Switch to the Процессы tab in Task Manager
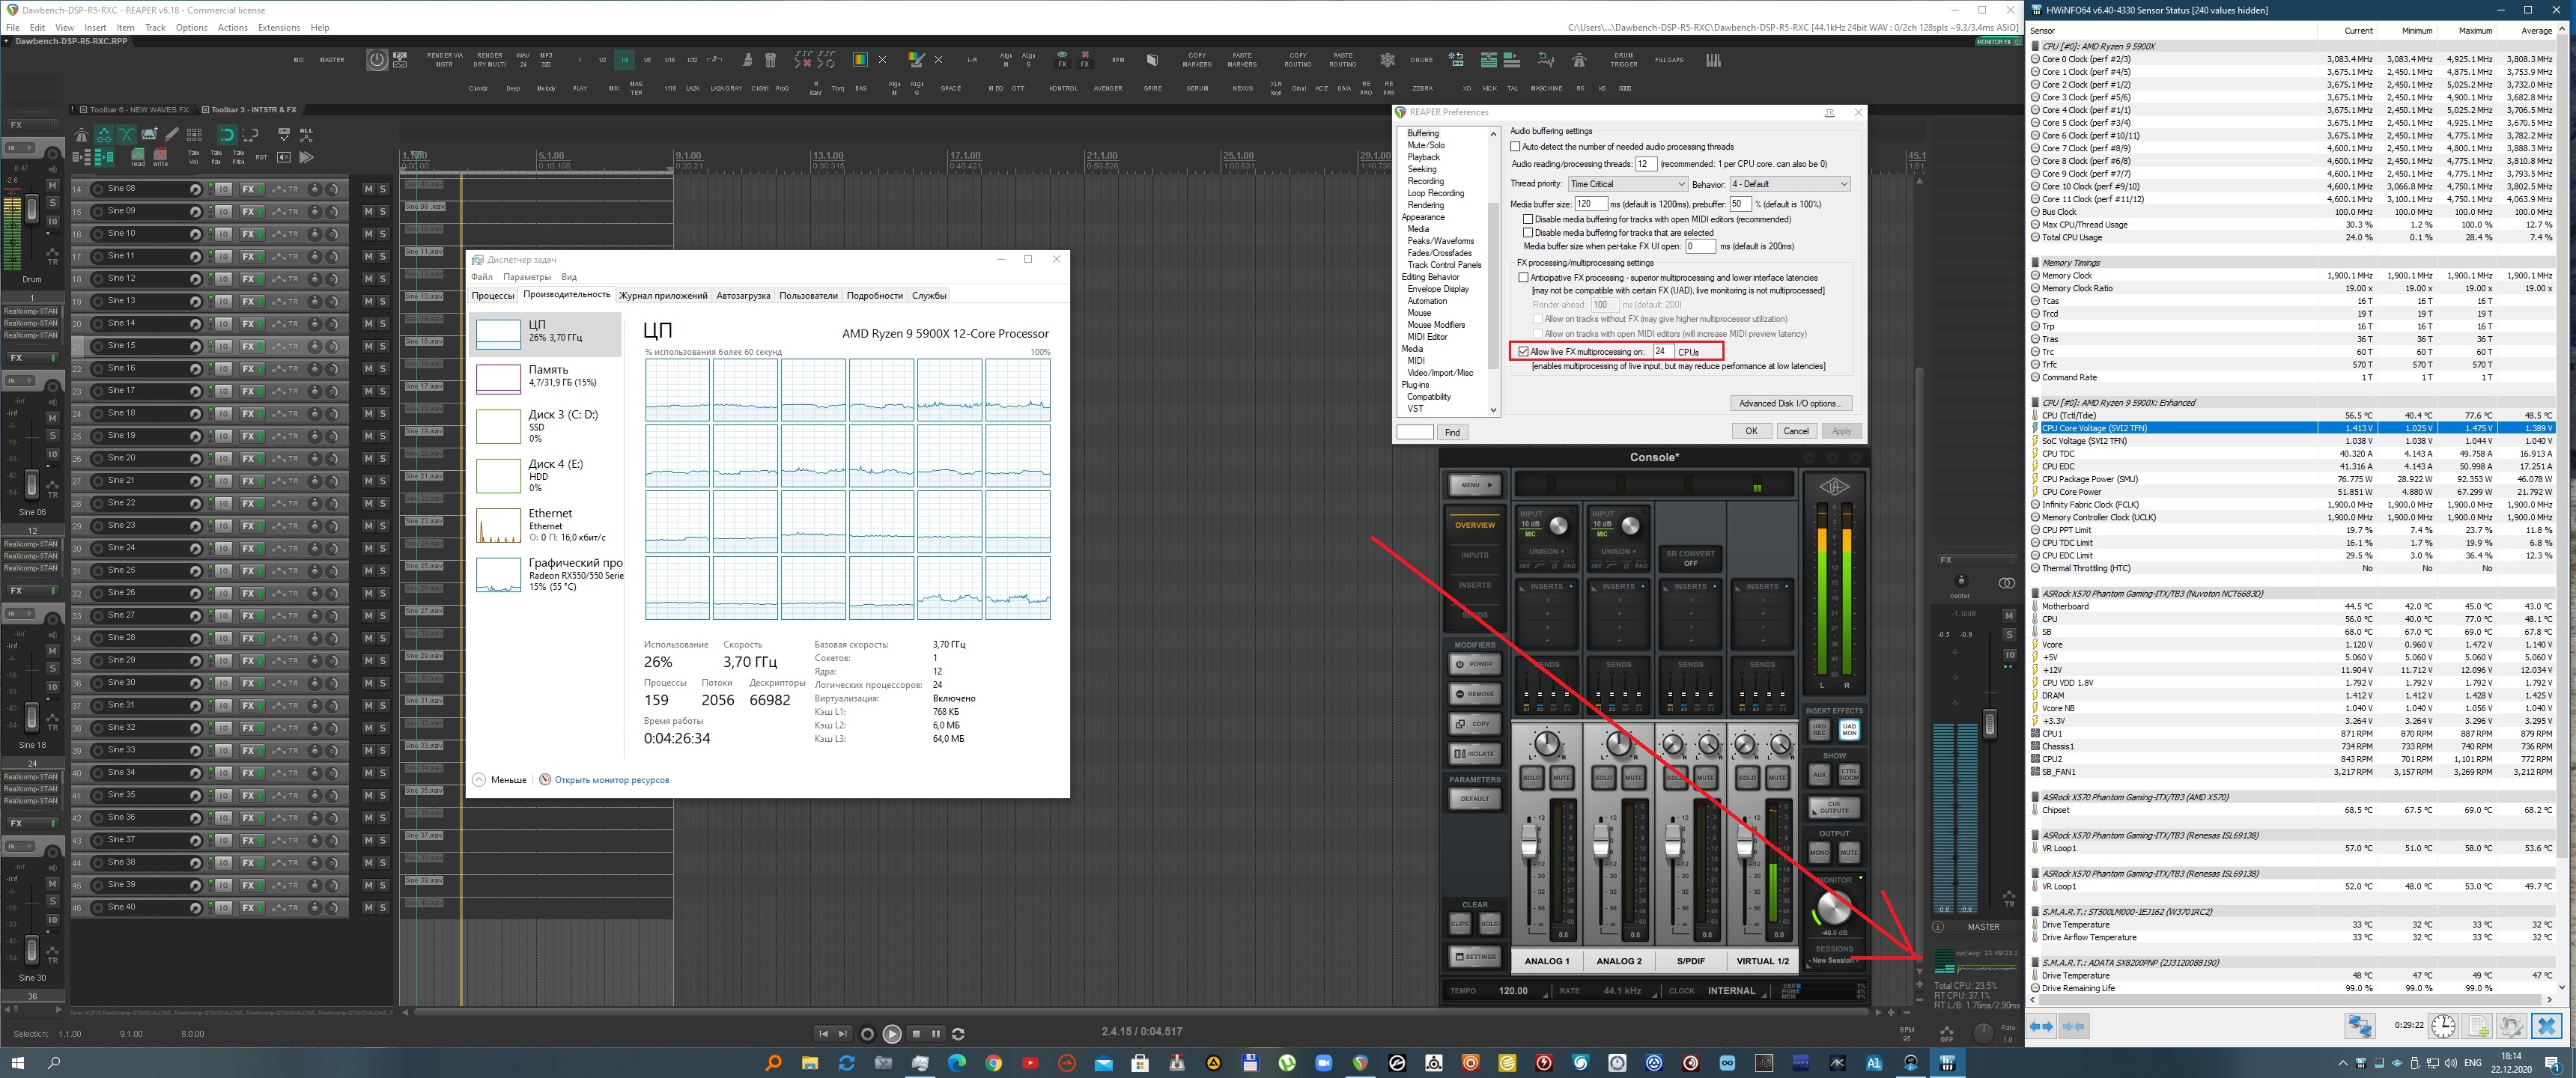2576x1078 pixels. 493,296
